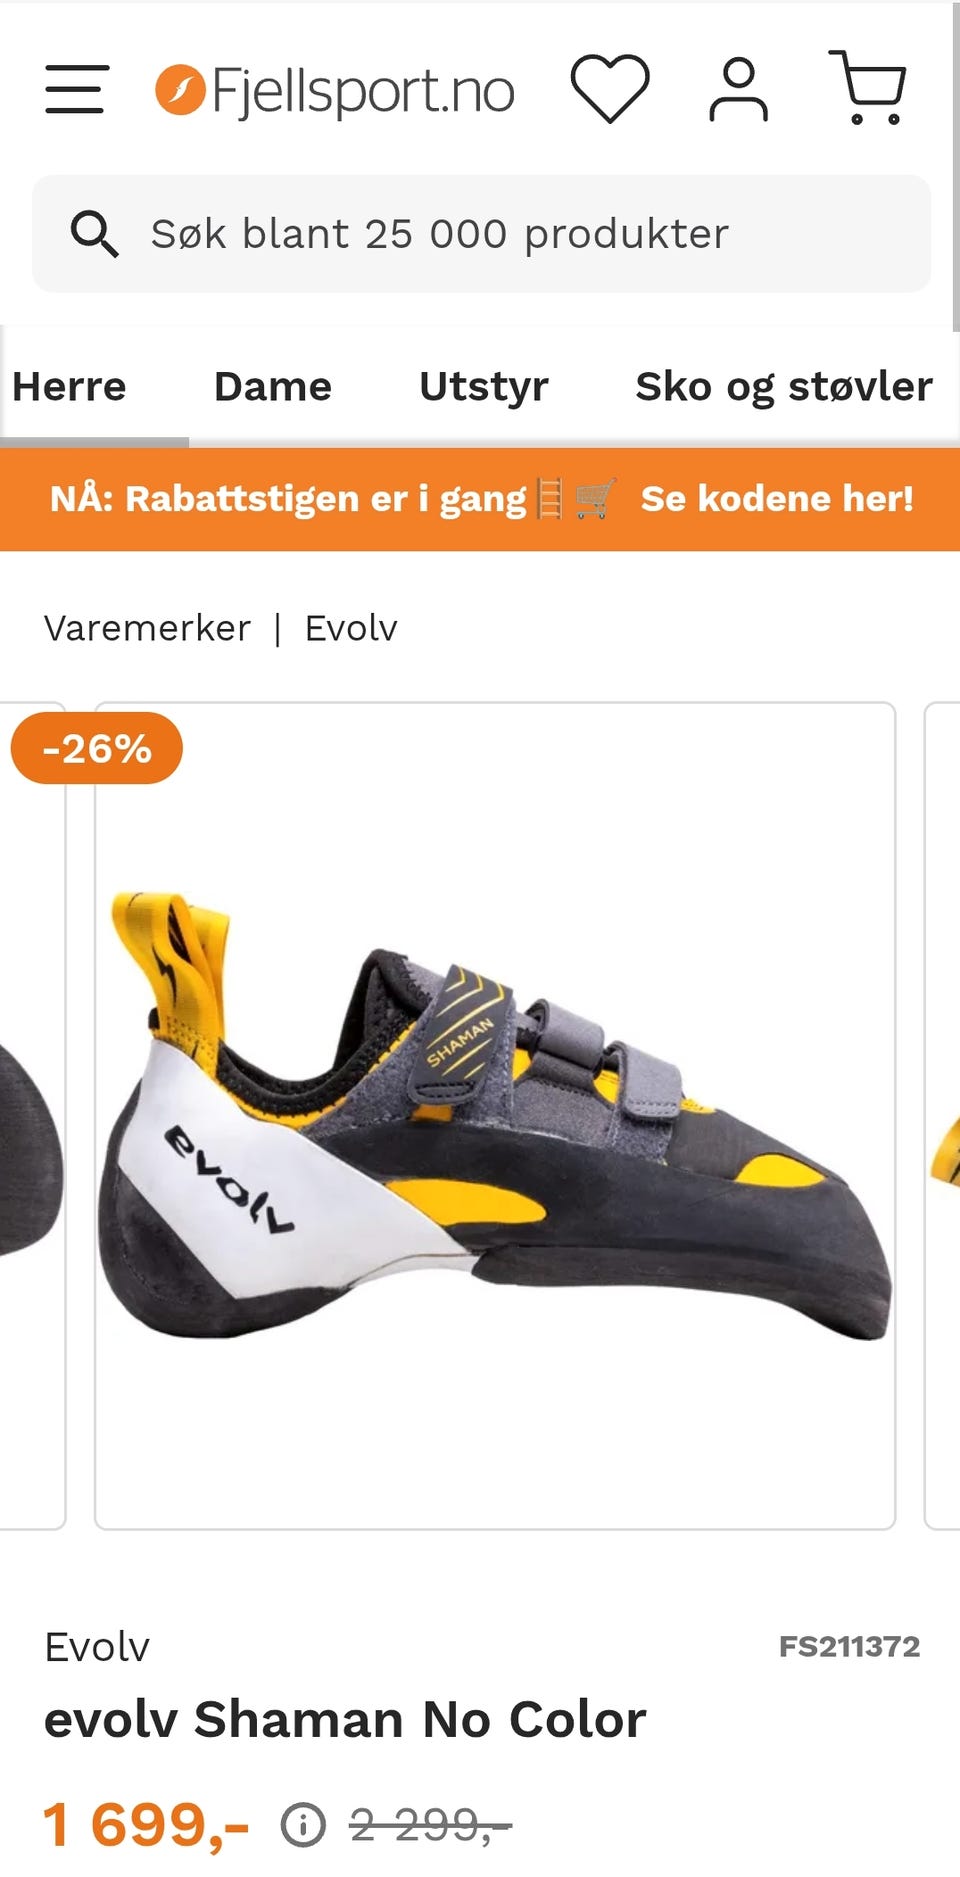
Task: Click the ladder and cart emoji in banner
Action: 576,498
